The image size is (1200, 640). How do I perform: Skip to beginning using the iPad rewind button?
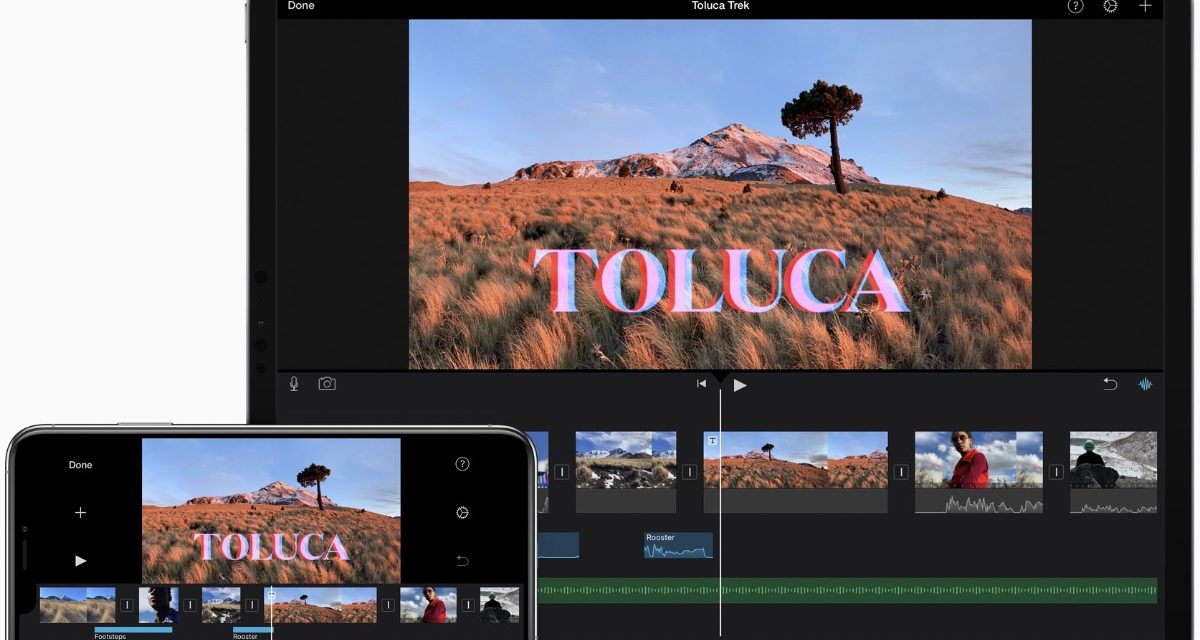pyautogui.click(x=702, y=384)
